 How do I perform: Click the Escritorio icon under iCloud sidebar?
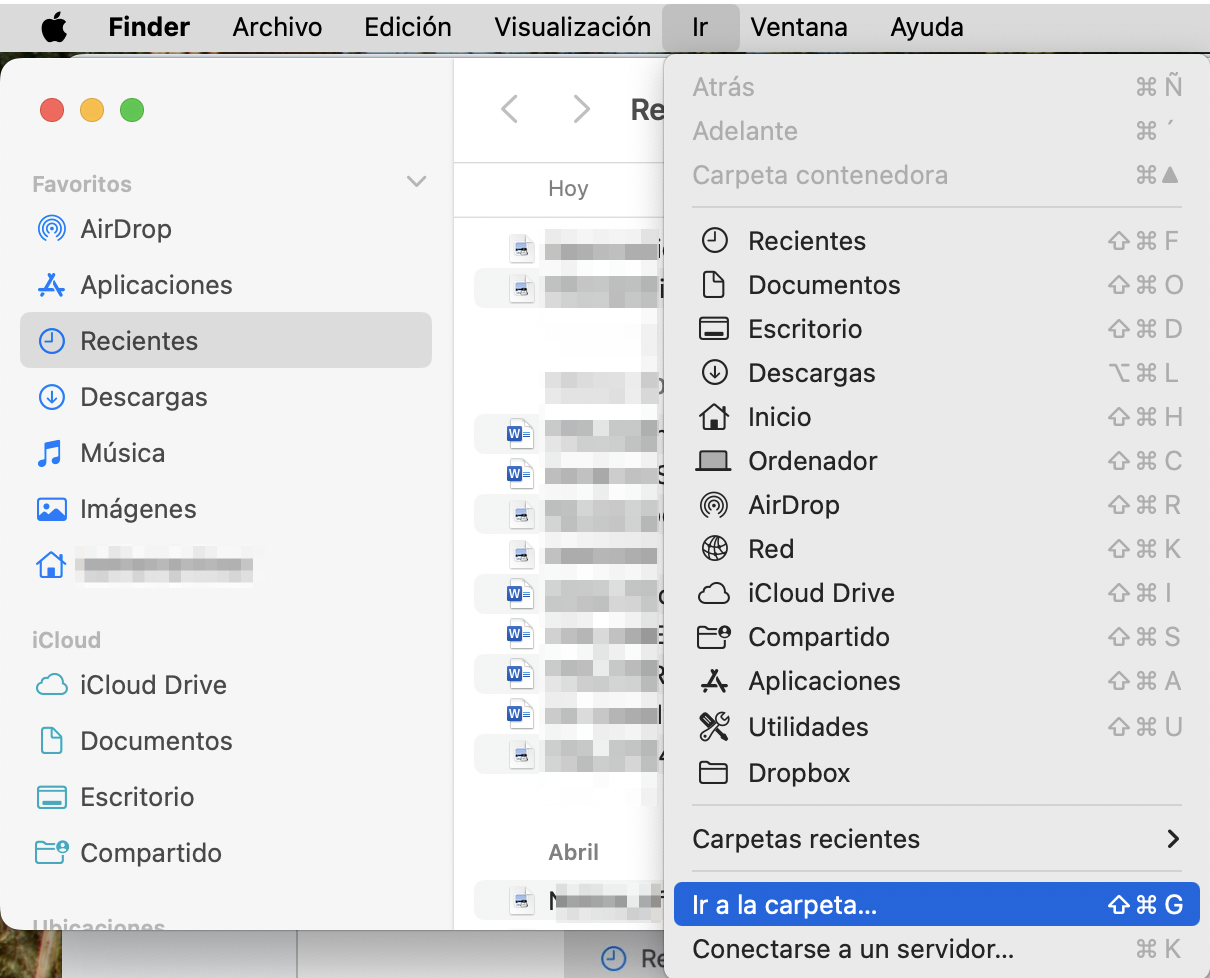pyautogui.click(x=51, y=797)
